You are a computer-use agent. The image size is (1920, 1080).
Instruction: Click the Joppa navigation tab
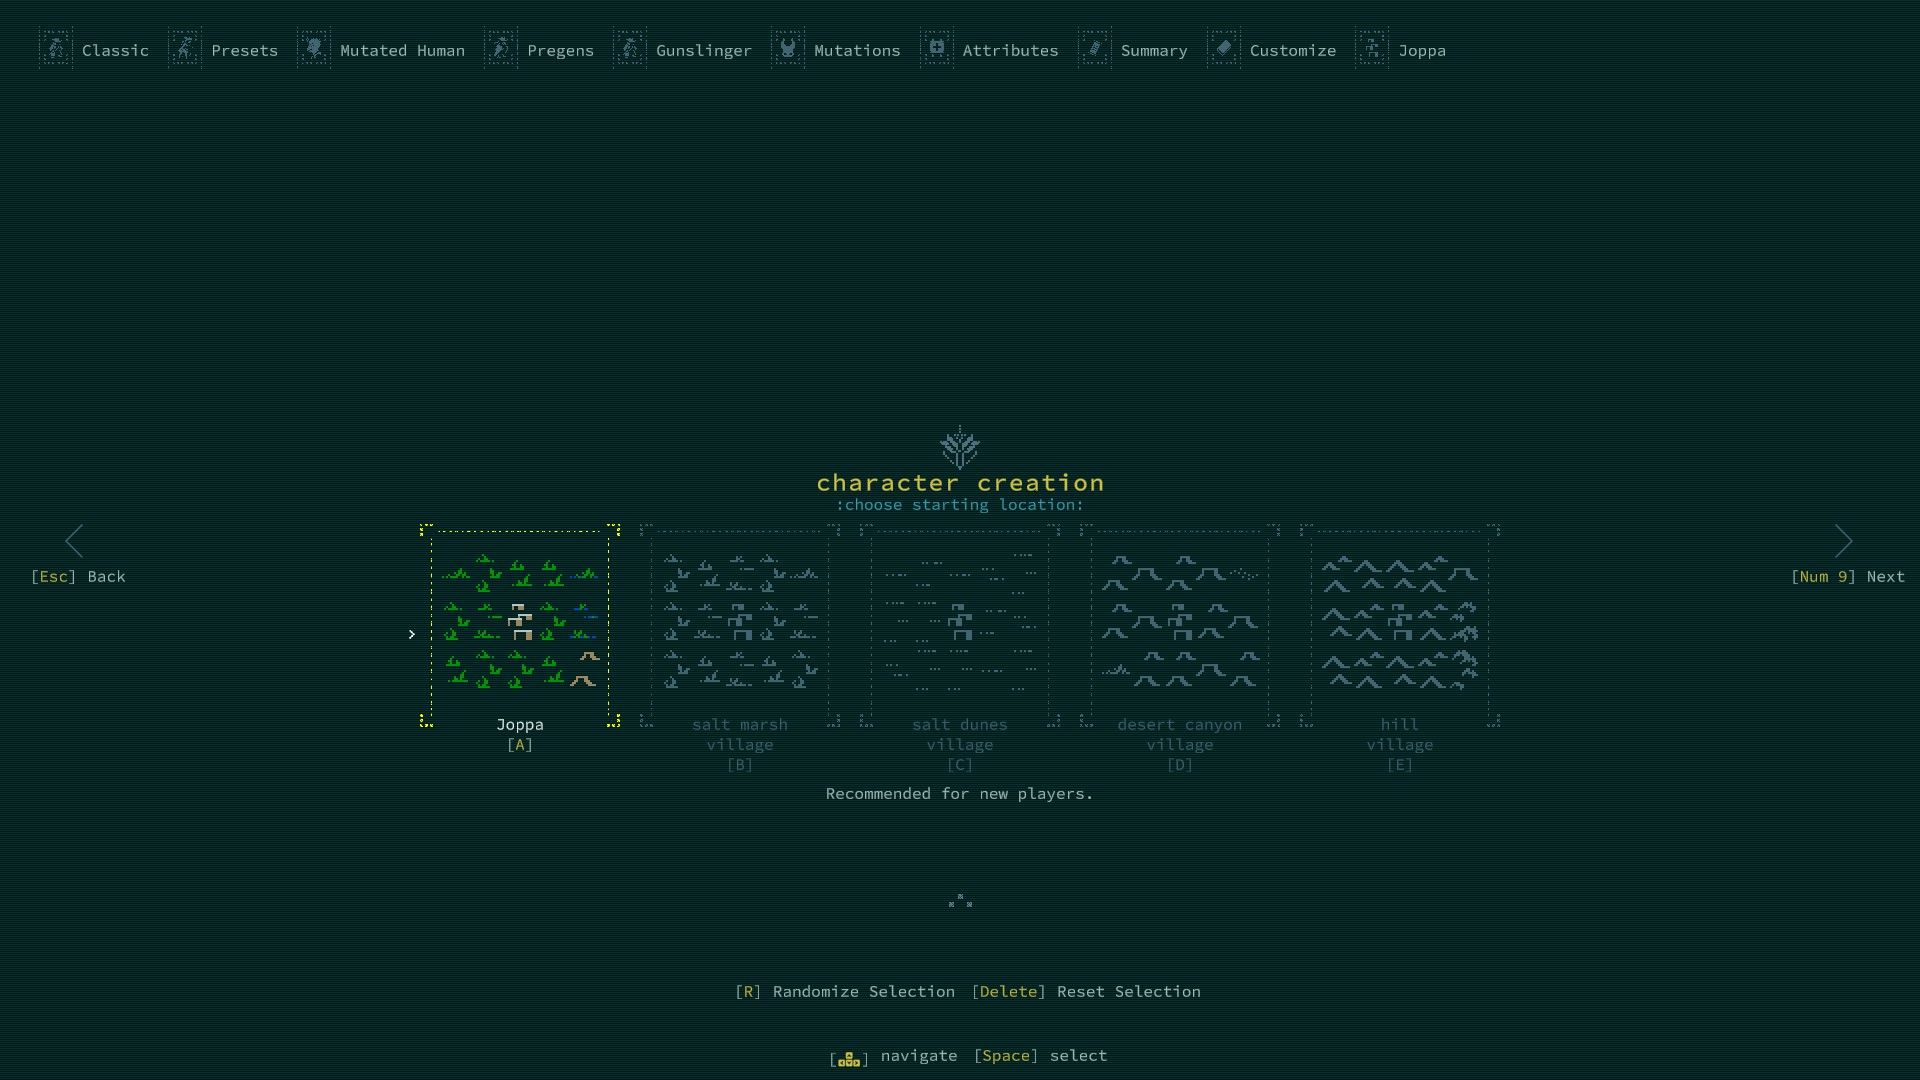click(1422, 49)
